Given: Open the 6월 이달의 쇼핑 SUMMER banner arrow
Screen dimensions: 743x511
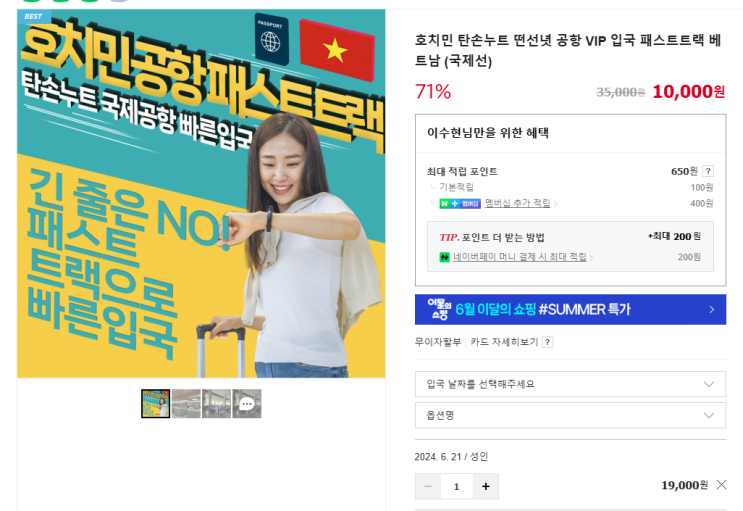Looking at the screenshot, I should pos(711,310).
